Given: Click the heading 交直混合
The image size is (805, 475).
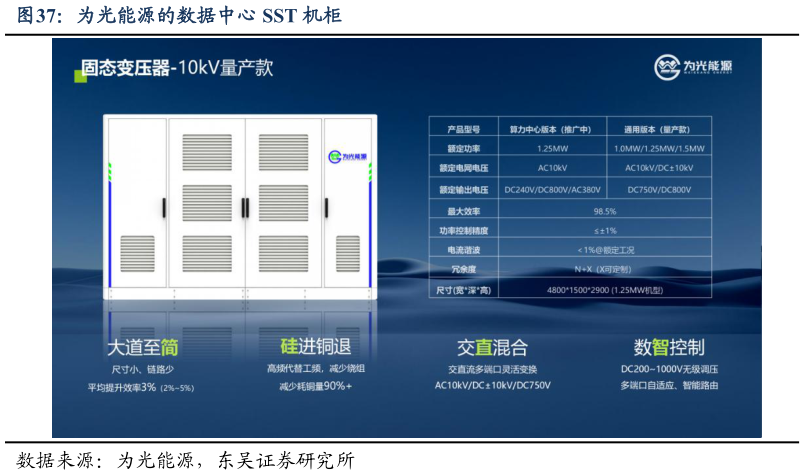Looking at the screenshot, I should [x=492, y=348].
